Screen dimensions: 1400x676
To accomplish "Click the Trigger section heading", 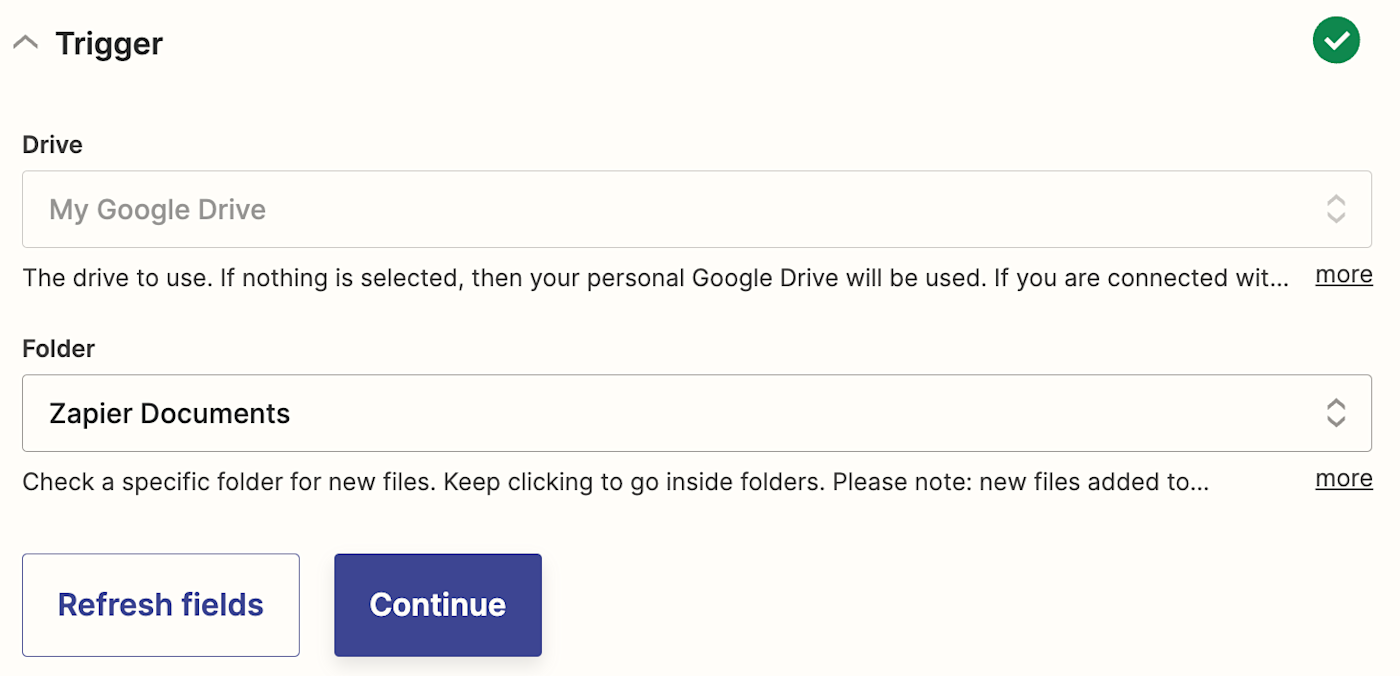I will (x=109, y=44).
